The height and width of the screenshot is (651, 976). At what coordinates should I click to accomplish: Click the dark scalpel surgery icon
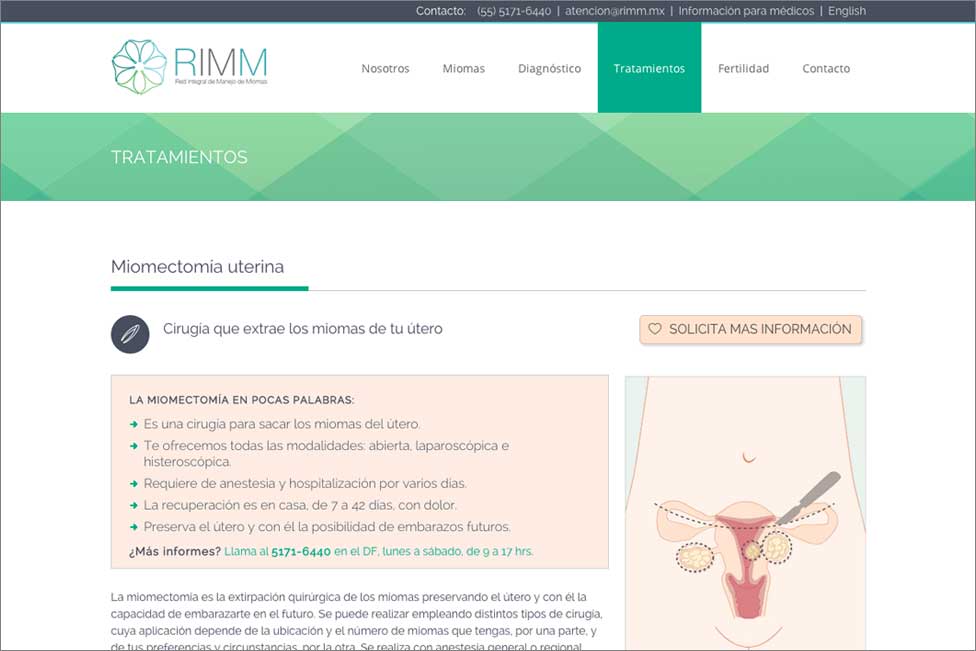point(130,334)
